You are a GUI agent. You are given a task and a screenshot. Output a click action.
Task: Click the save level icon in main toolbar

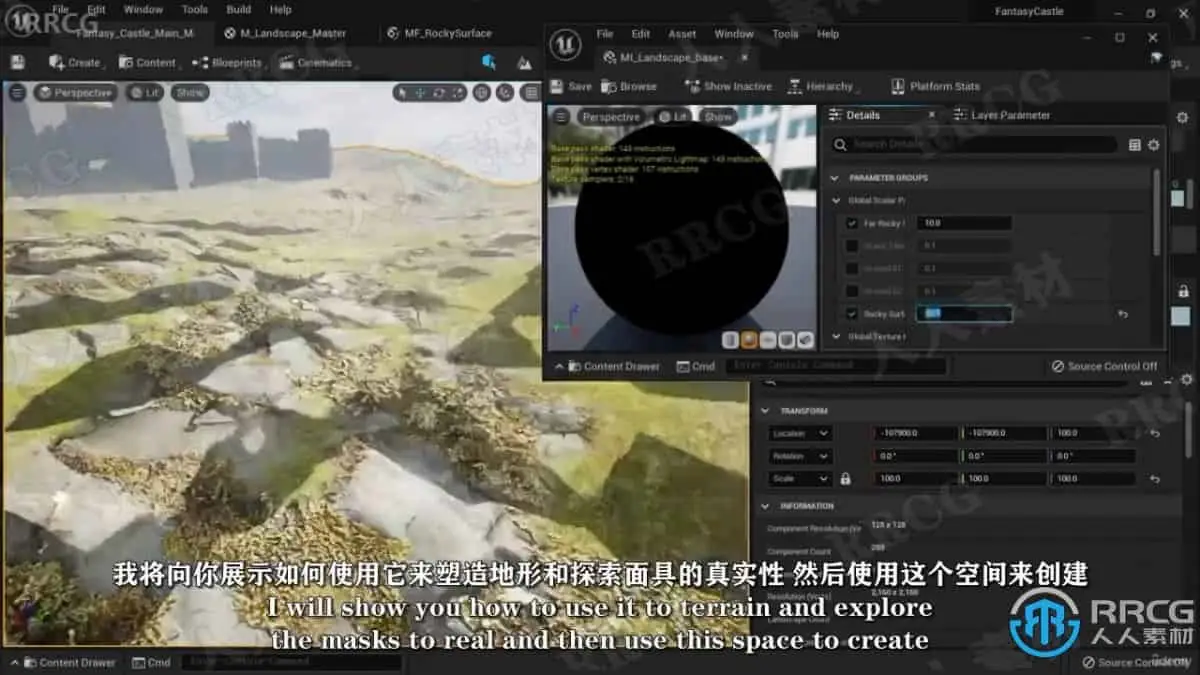(x=17, y=62)
